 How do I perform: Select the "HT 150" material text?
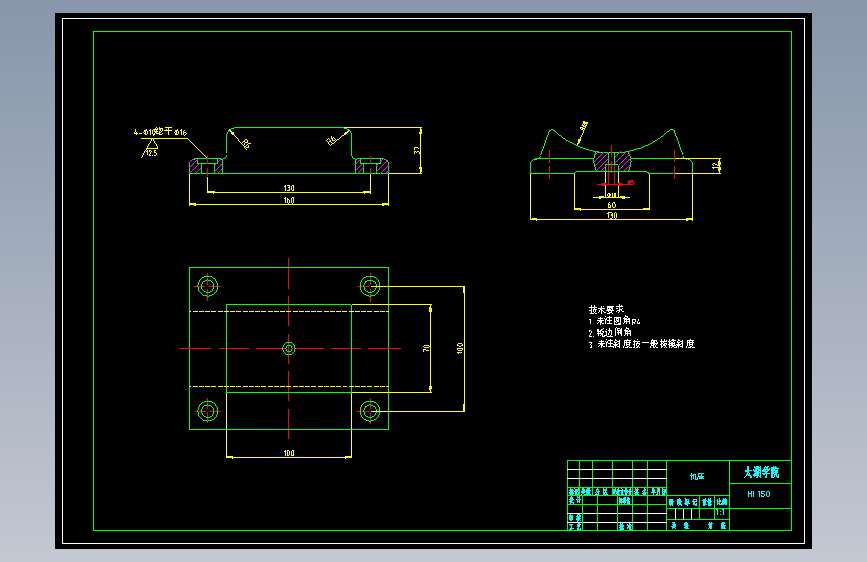tap(759, 494)
